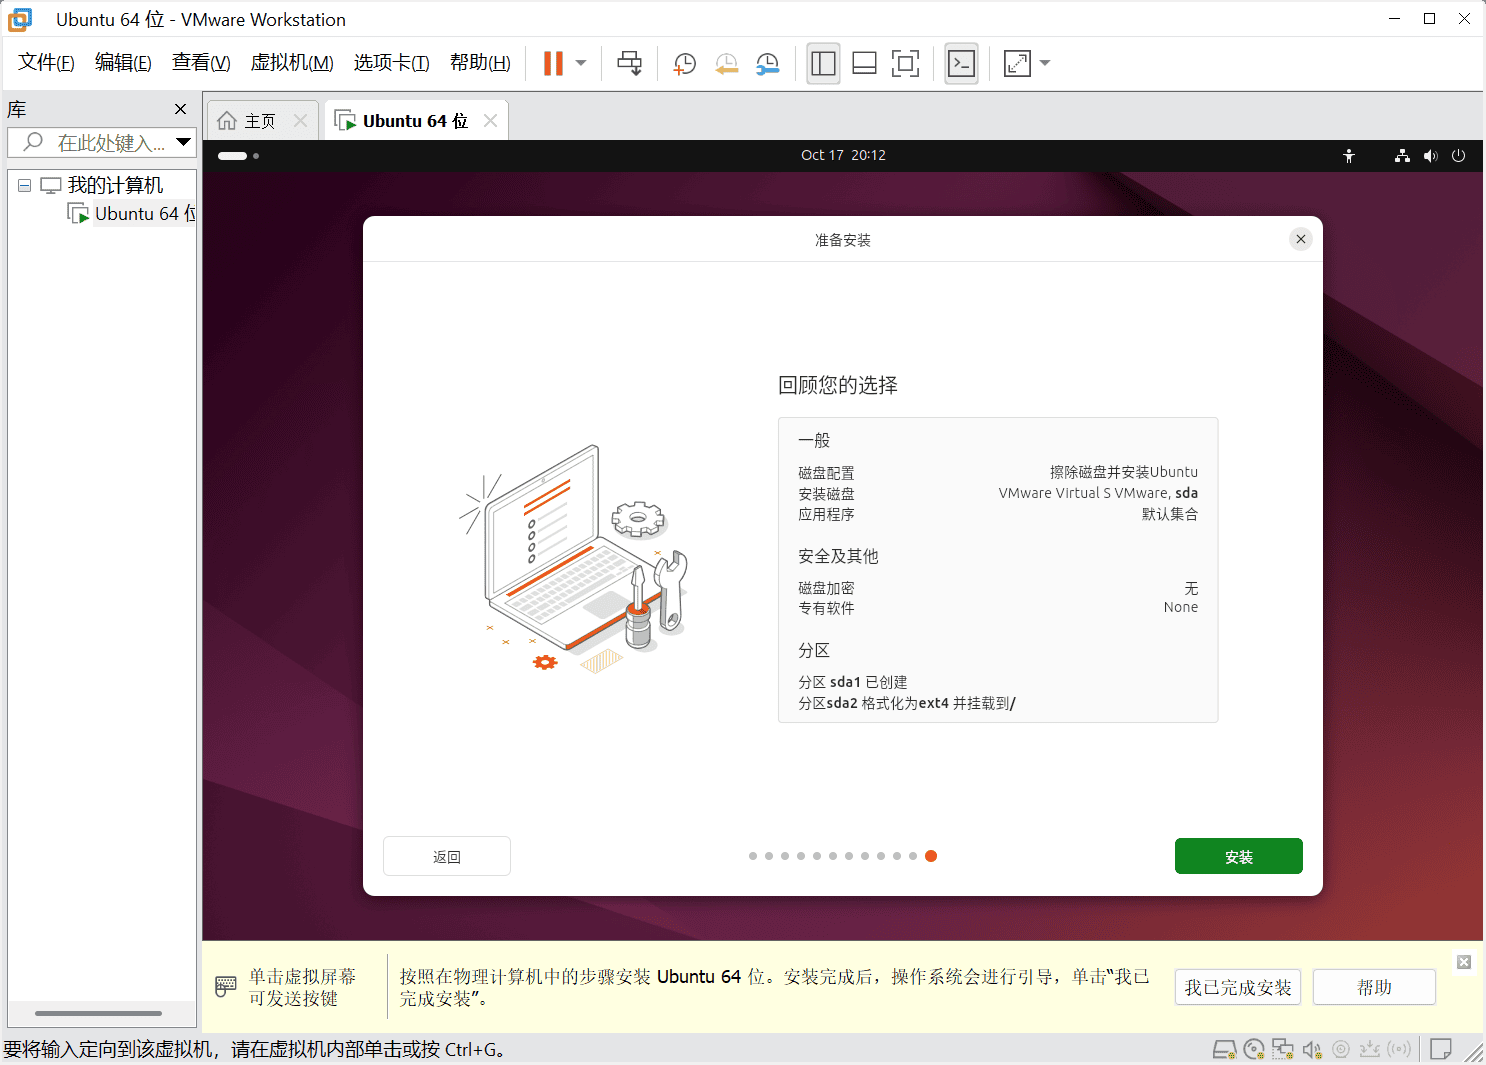Click the green 安装 button
The width and height of the screenshot is (1486, 1065).
(1239, 856)
